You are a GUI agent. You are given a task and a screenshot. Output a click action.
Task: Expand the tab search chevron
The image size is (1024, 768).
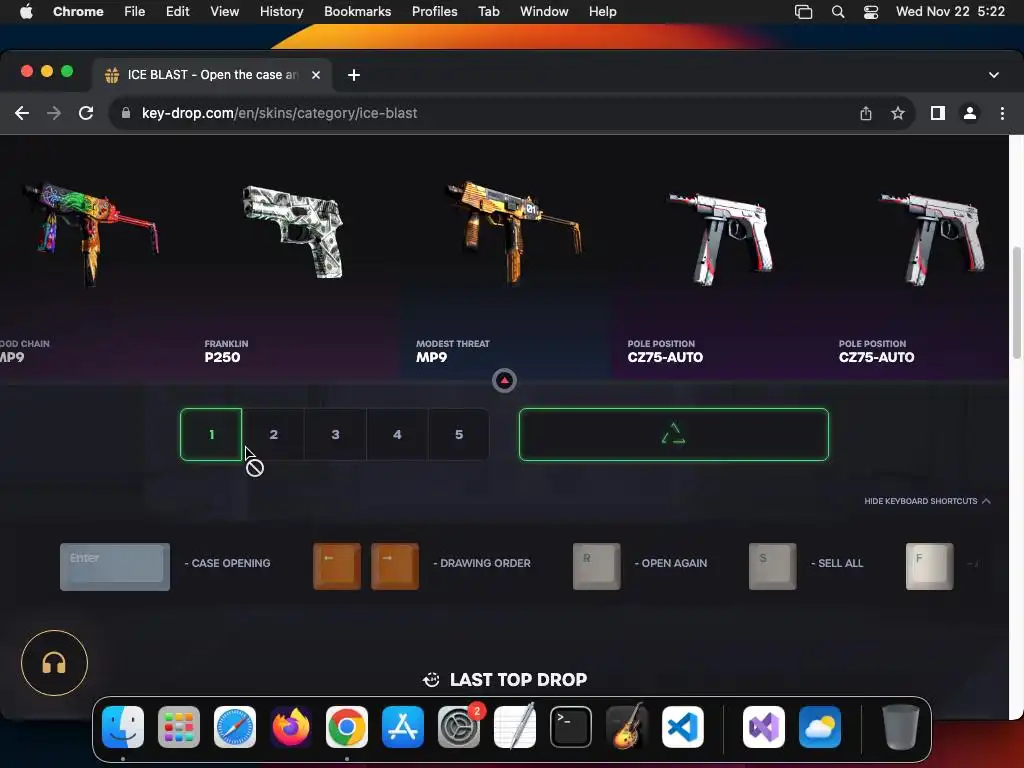point(993,75)
